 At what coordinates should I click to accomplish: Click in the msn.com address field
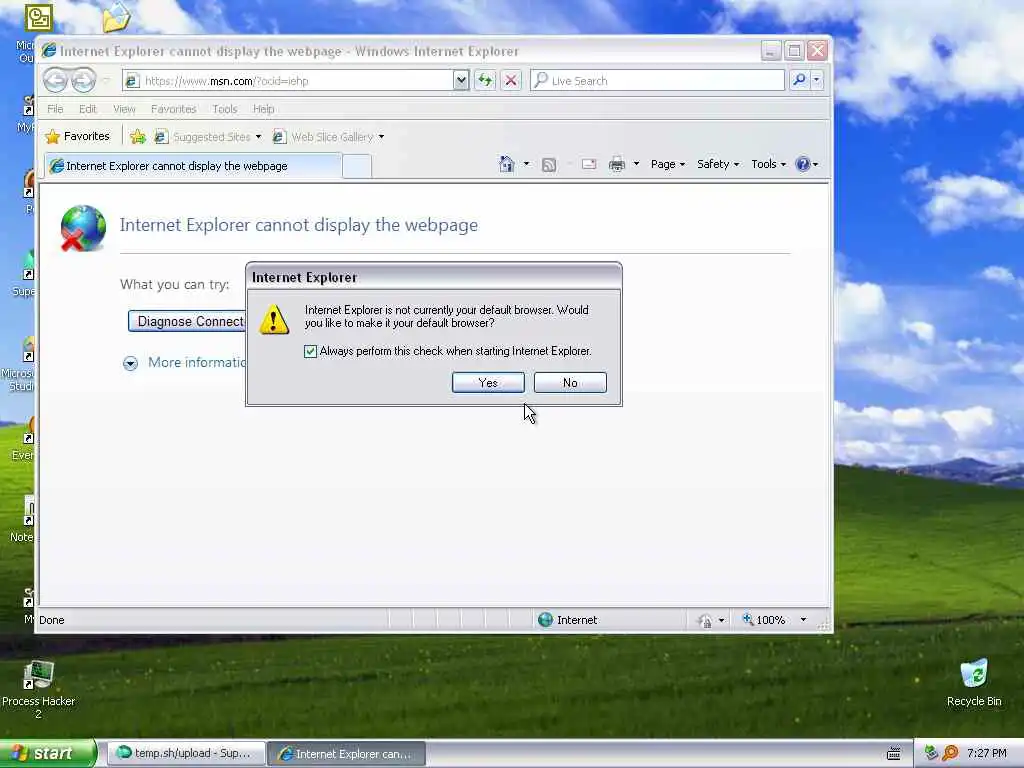pyautogui.click(x=287, y=80)
